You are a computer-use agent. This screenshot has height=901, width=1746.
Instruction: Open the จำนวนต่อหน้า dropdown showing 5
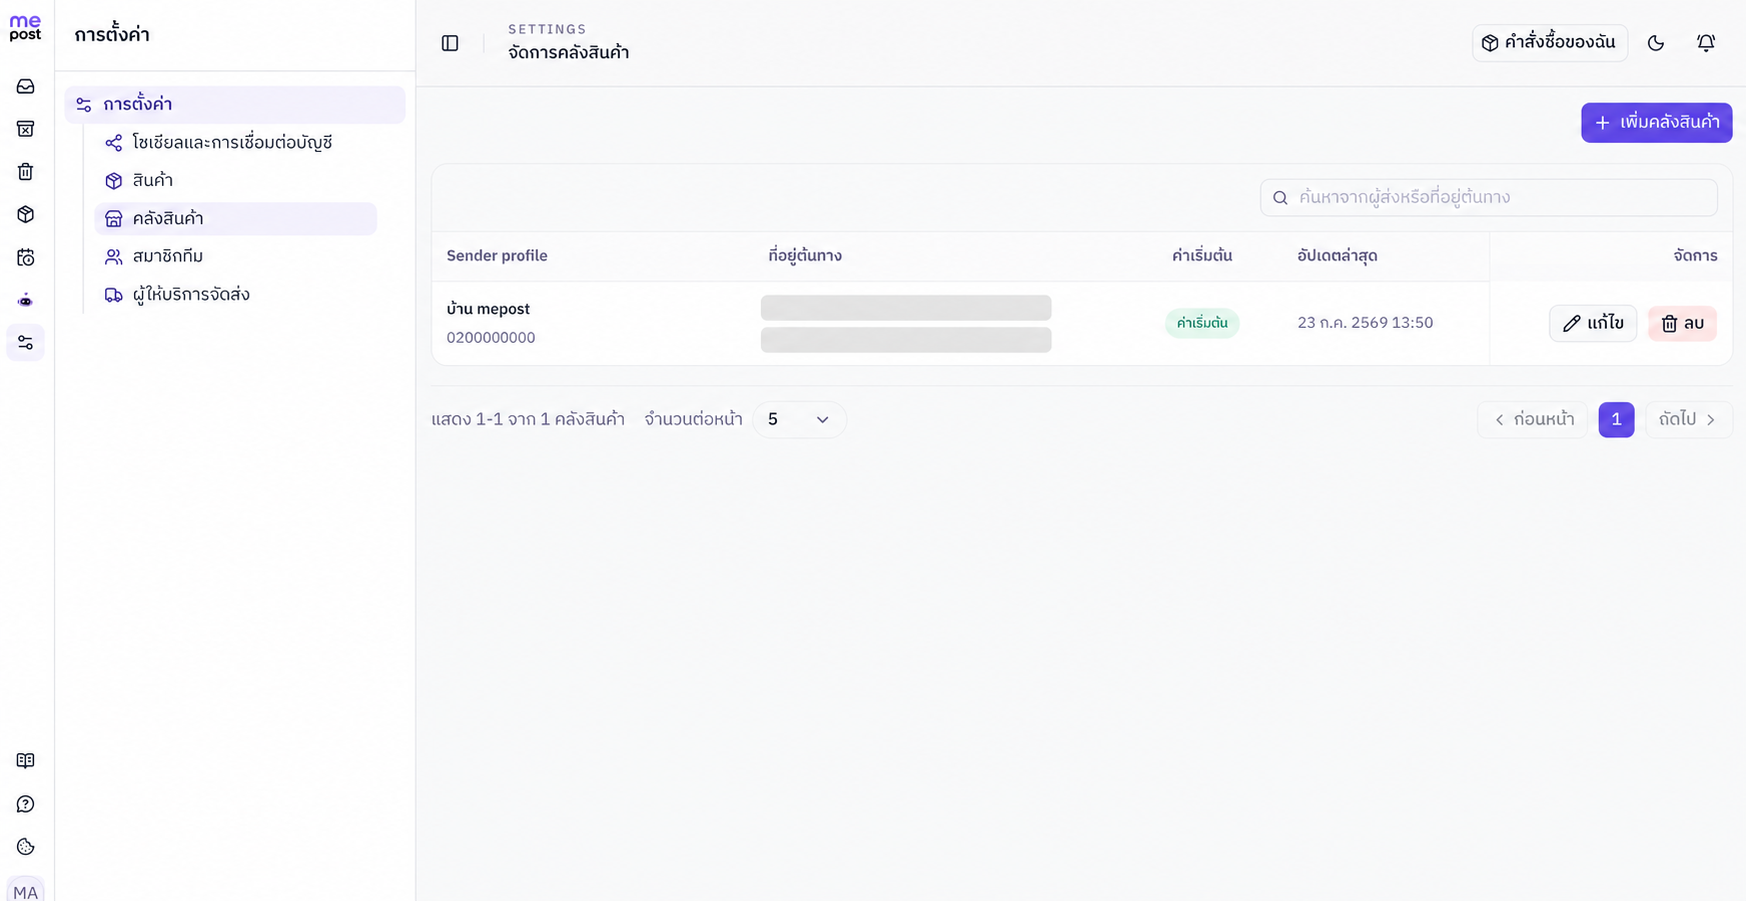[799, 420]
